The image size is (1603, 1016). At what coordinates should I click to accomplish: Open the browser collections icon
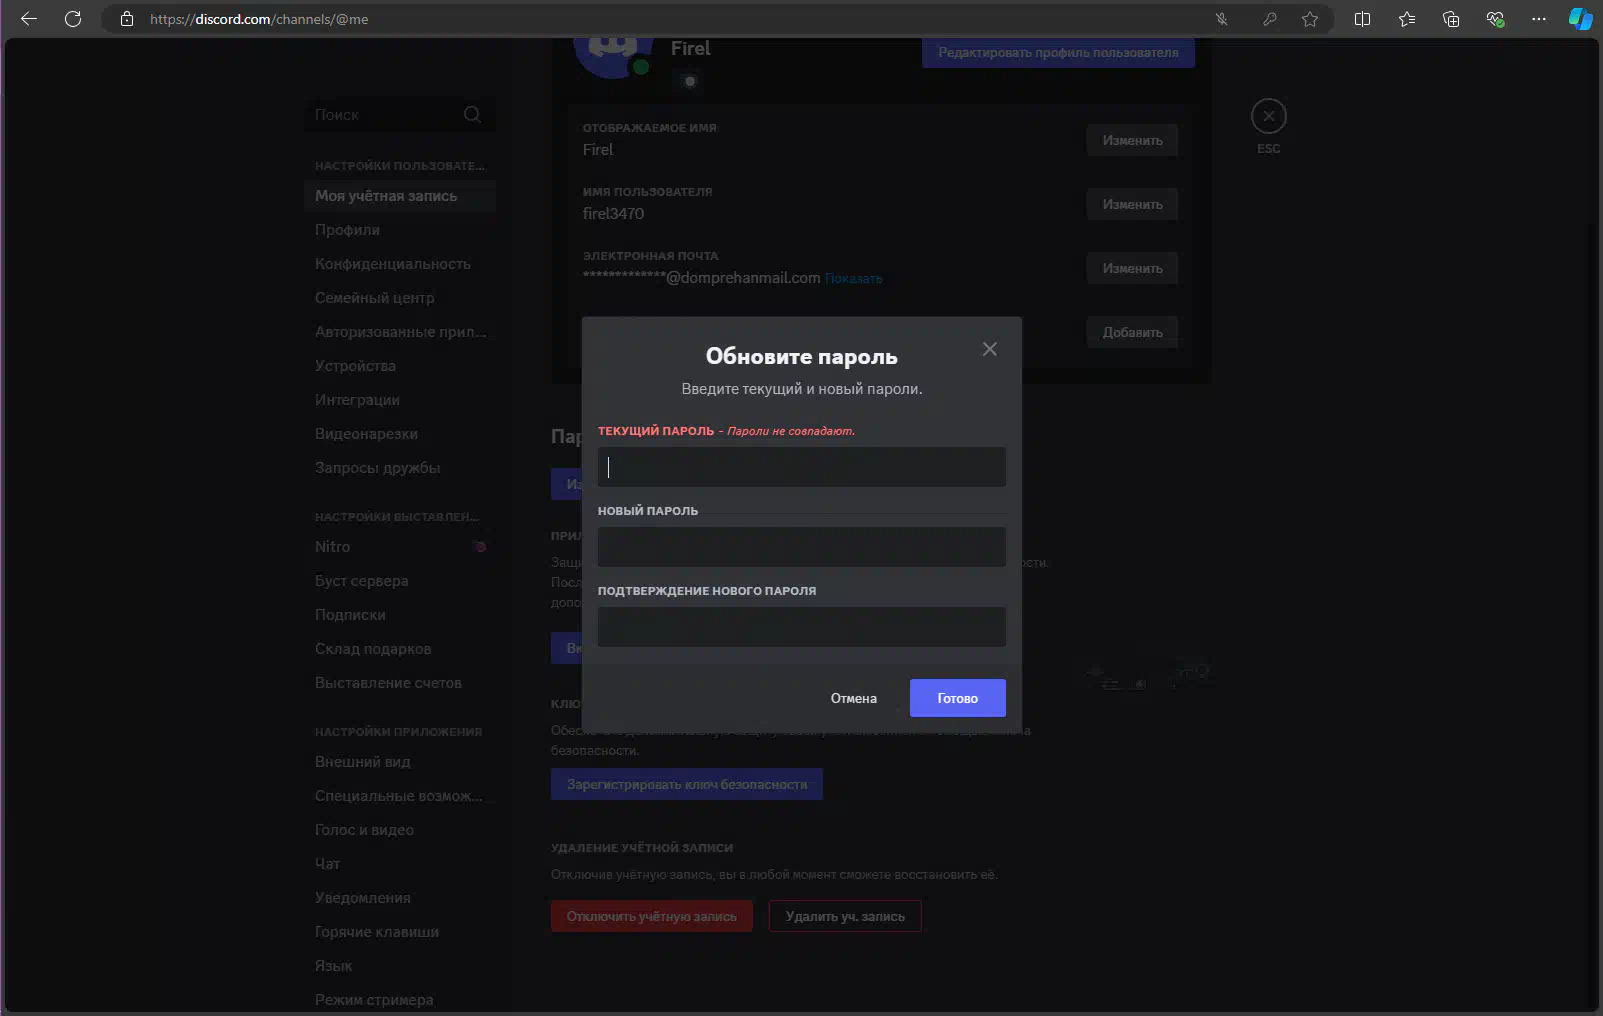[x=1451, y=19]
